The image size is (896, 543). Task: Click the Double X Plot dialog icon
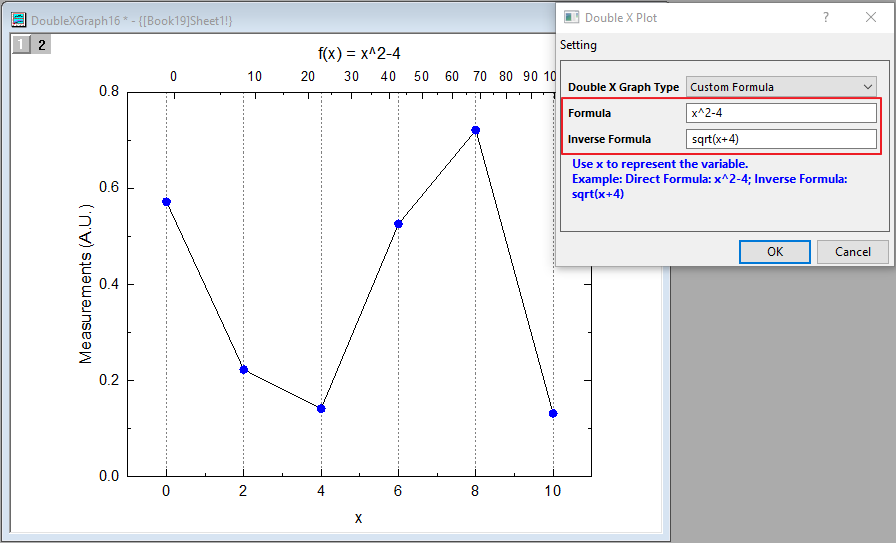point(571,17)
